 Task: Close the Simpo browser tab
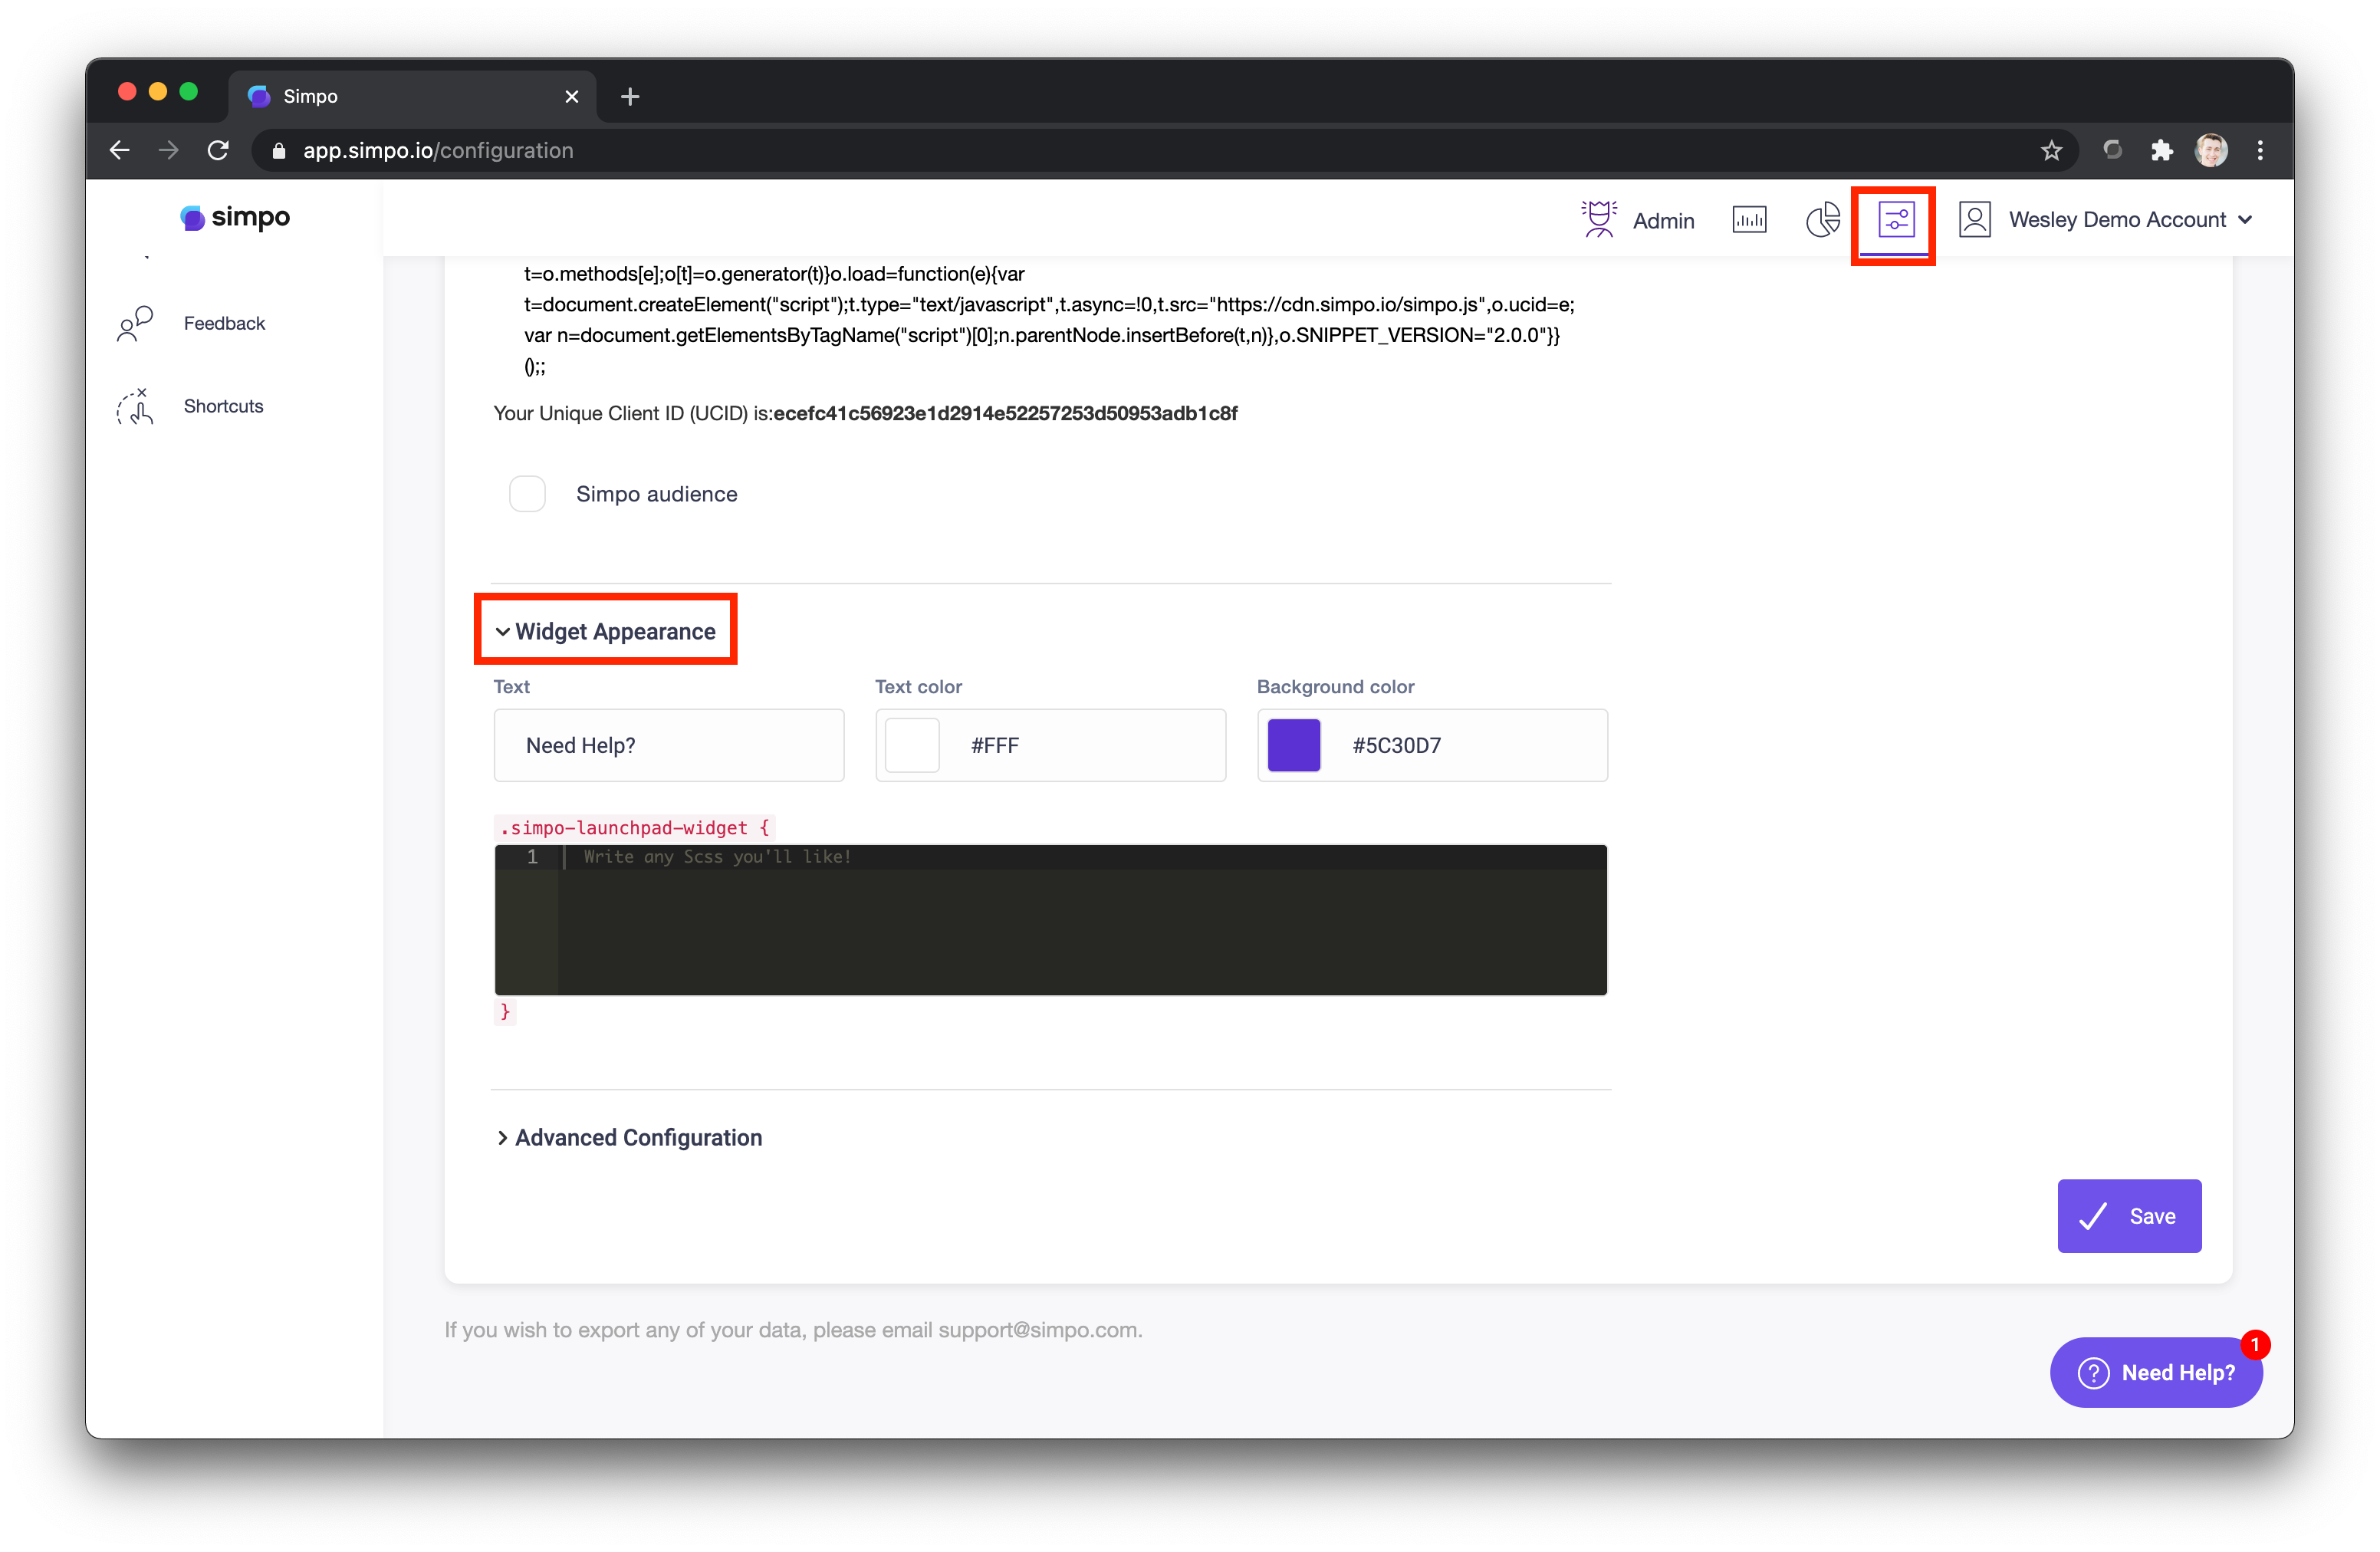572,96
